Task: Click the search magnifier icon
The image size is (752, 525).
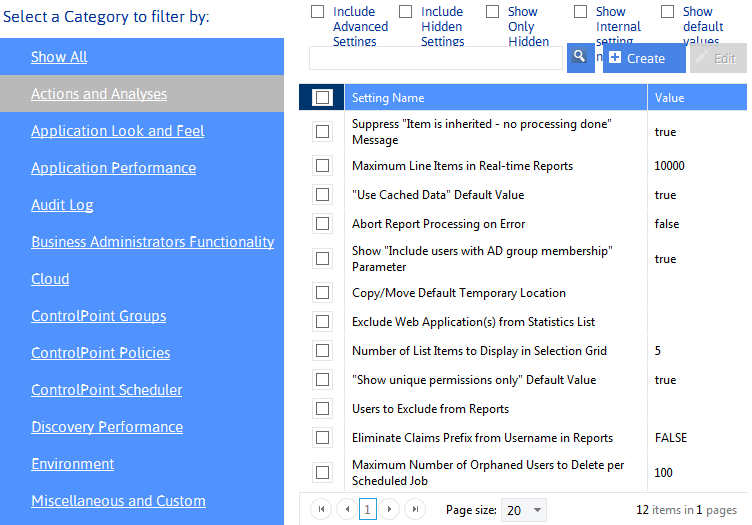Action: point(580,57)
